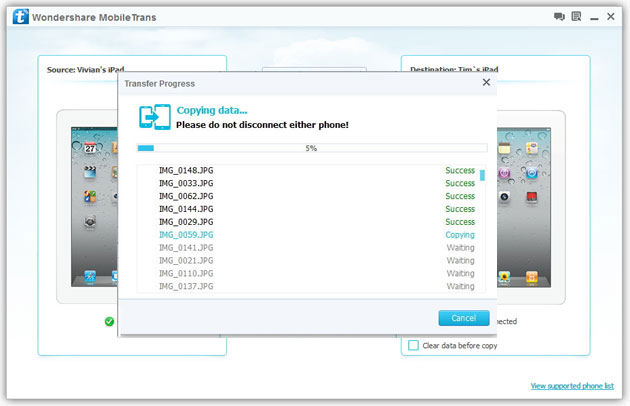630x406 pixels.
Task: Open the feedback chat bubble icon
Action: click(559, 16)
